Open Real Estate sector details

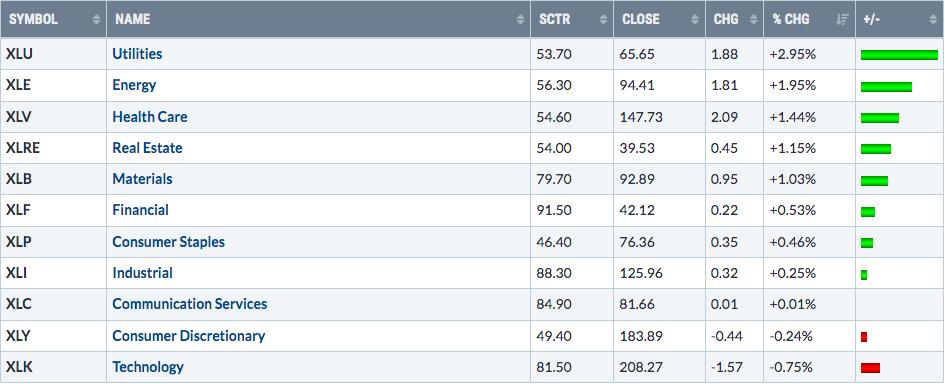tap(147, 148)
